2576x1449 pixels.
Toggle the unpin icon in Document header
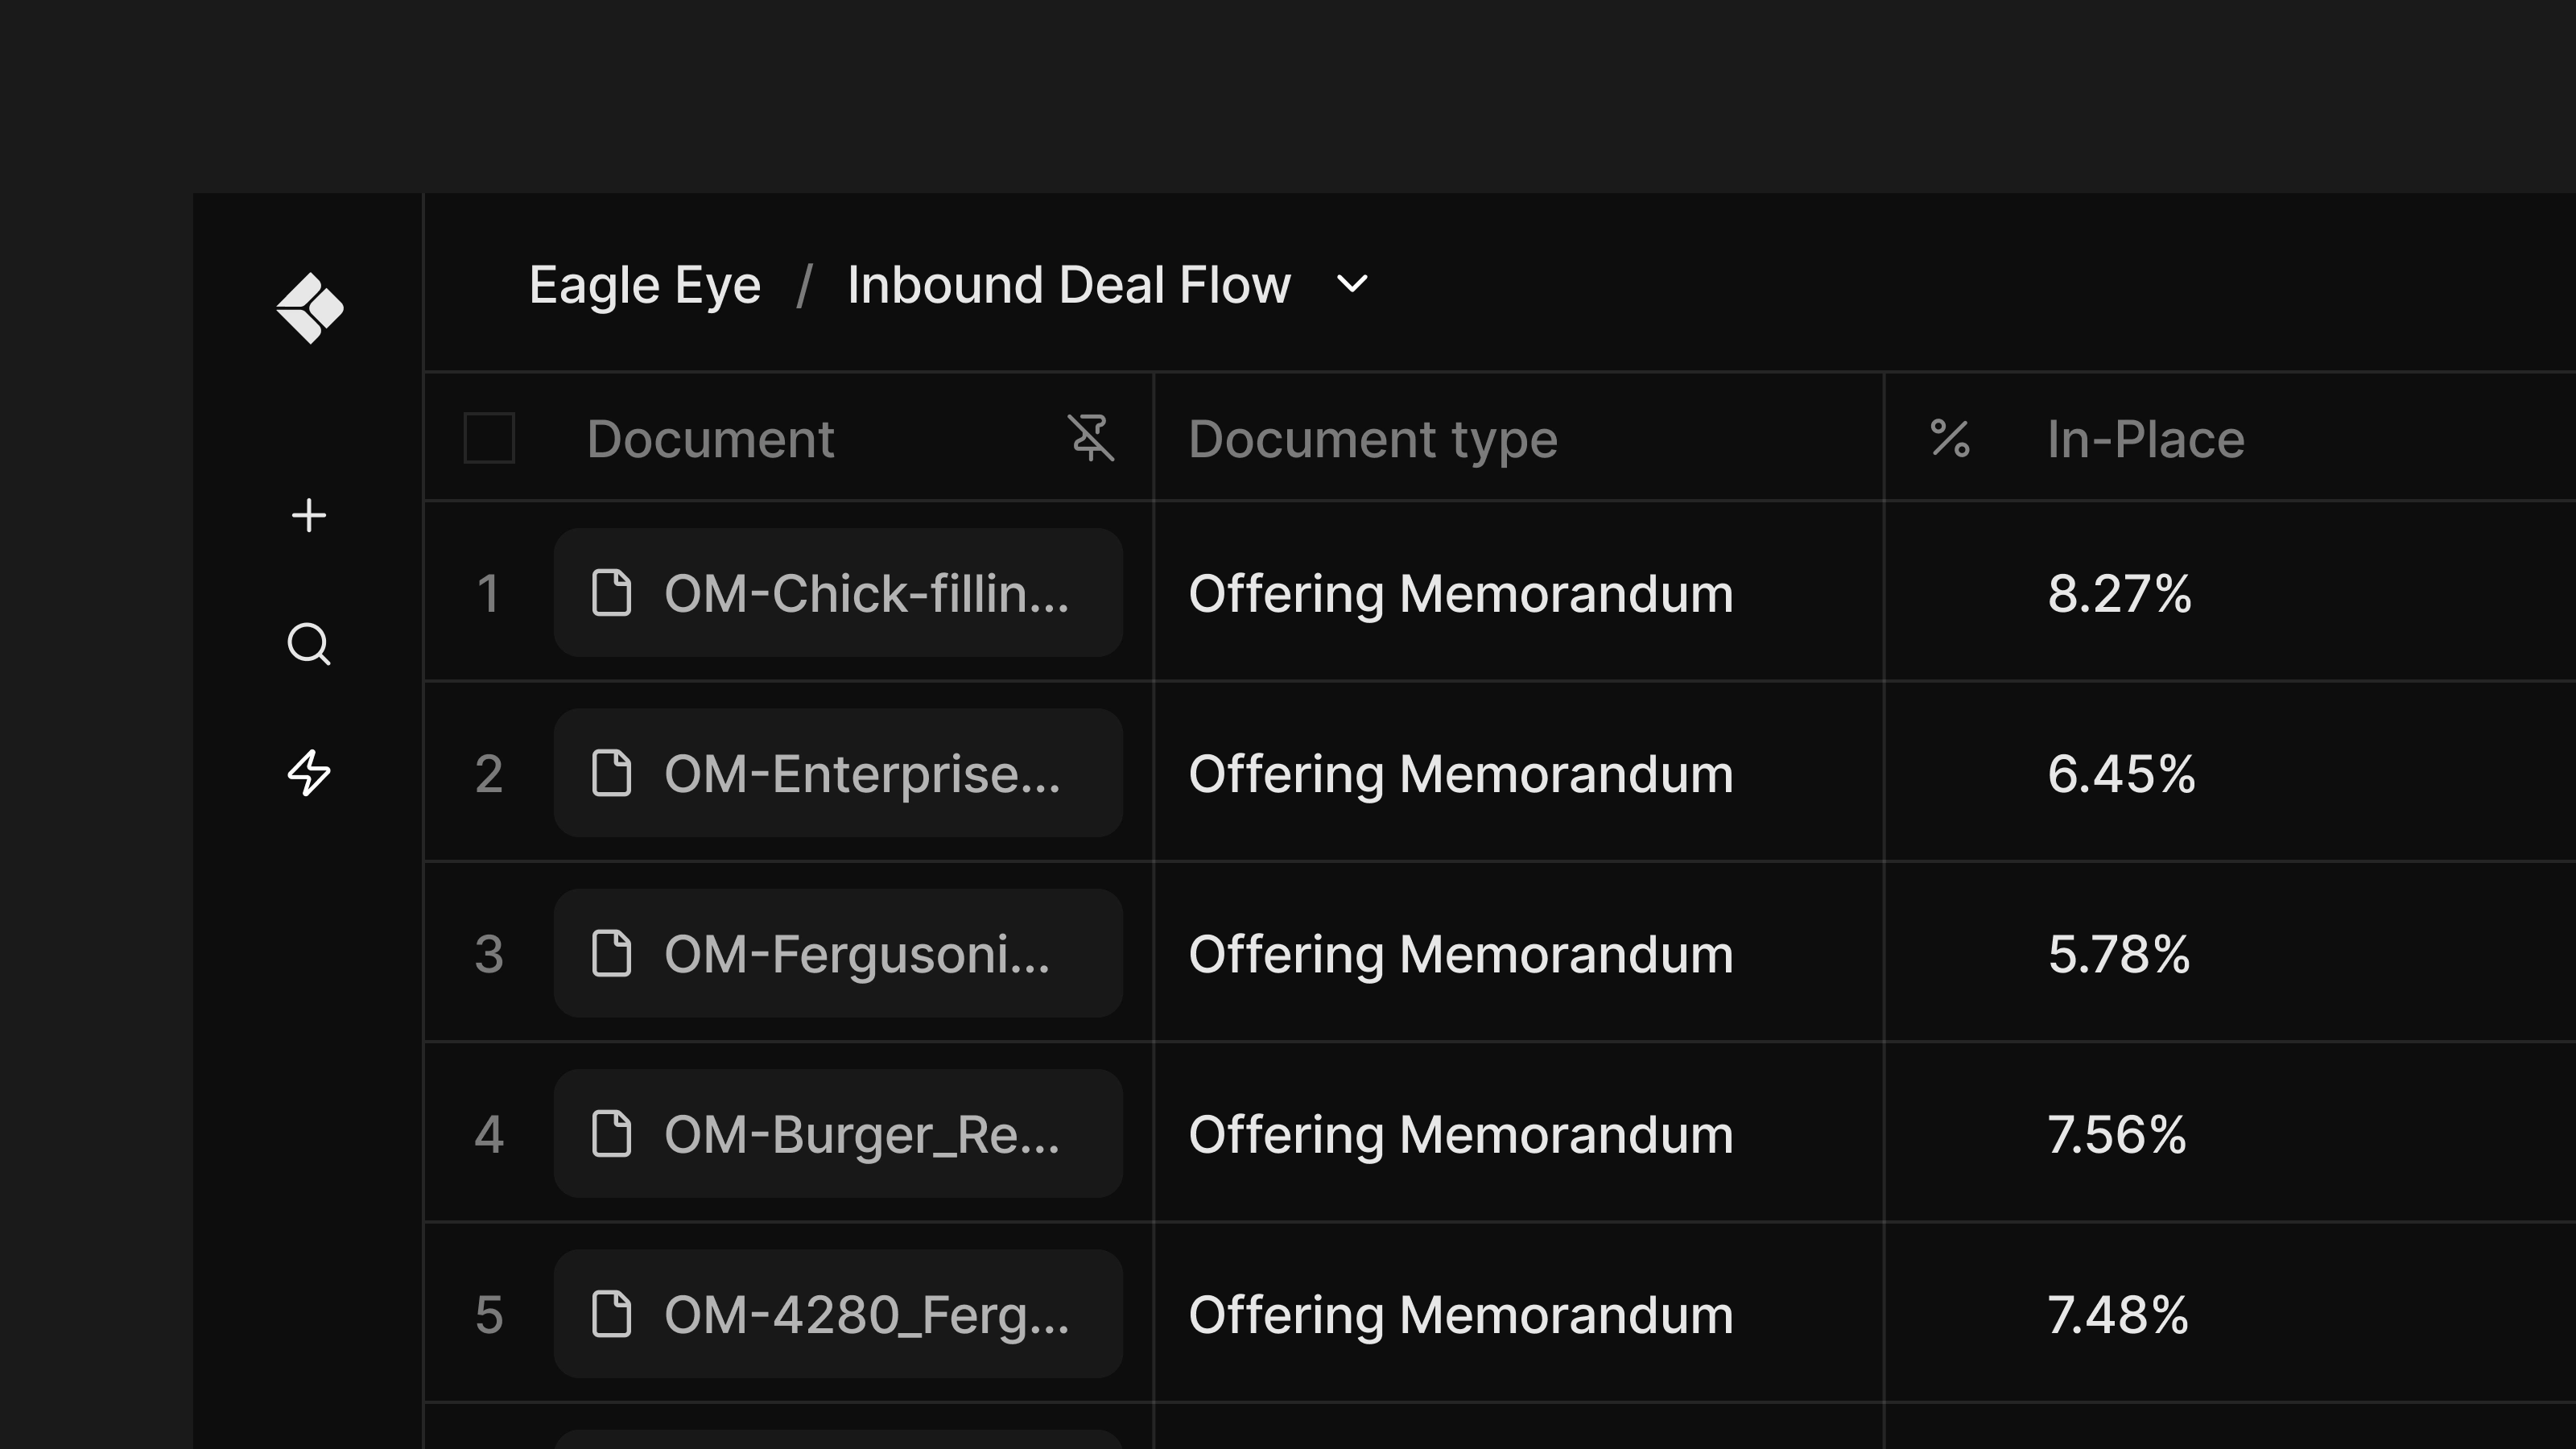click(x=1091, y=438)
